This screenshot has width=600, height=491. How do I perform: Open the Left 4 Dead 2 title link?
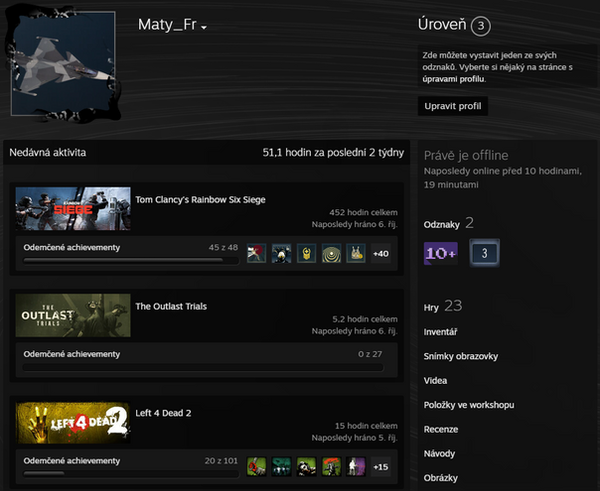[x=163, y=413]
